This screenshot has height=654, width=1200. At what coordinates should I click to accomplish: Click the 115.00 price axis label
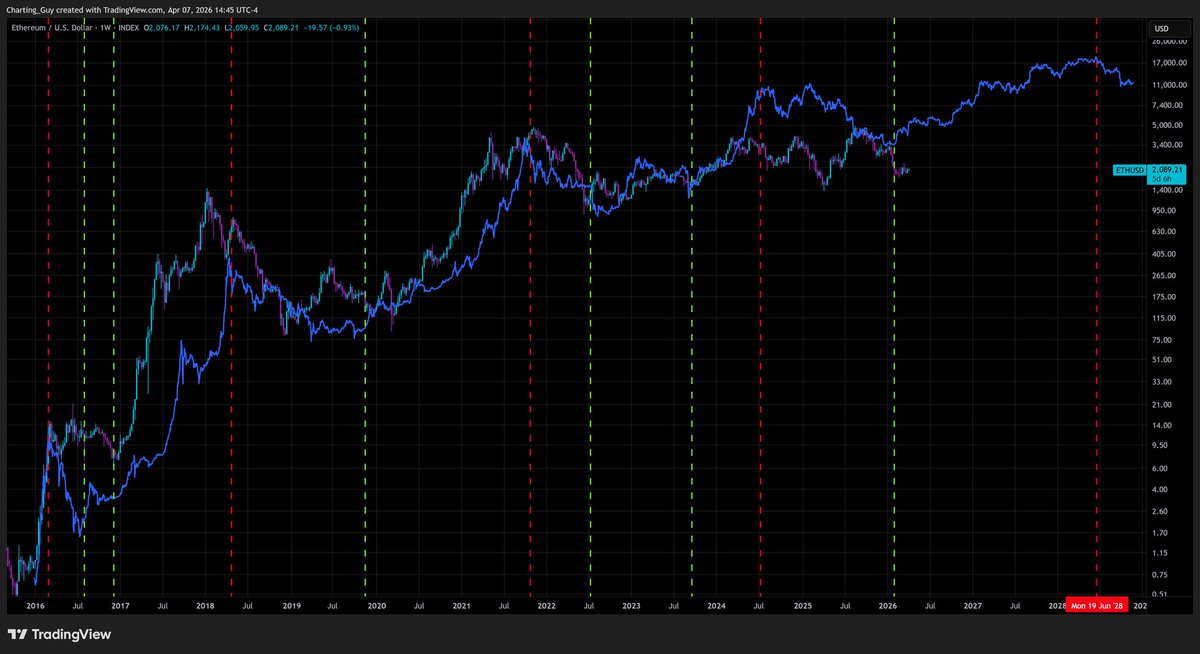pyautogui.click(x=1164, y=318)
